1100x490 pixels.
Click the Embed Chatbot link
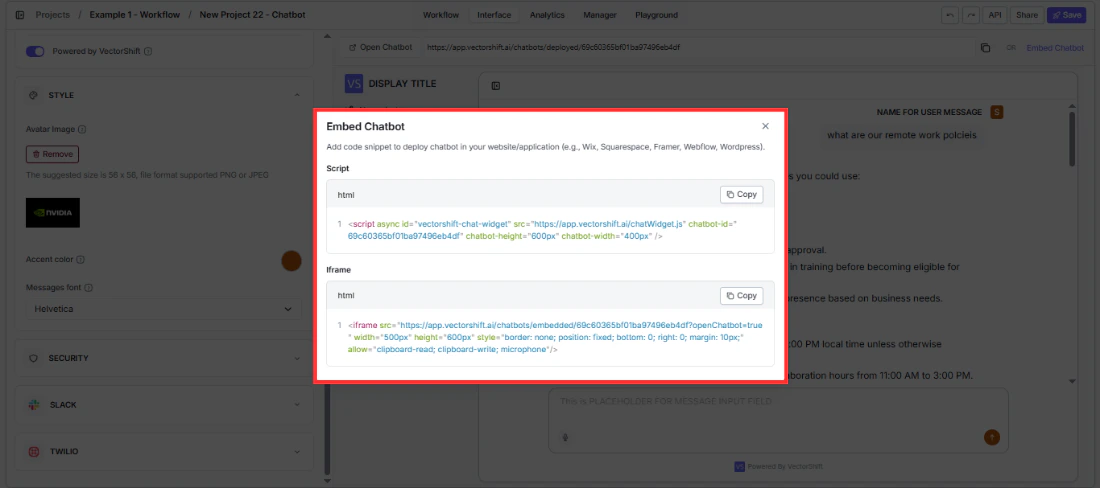click(1055, 48)
